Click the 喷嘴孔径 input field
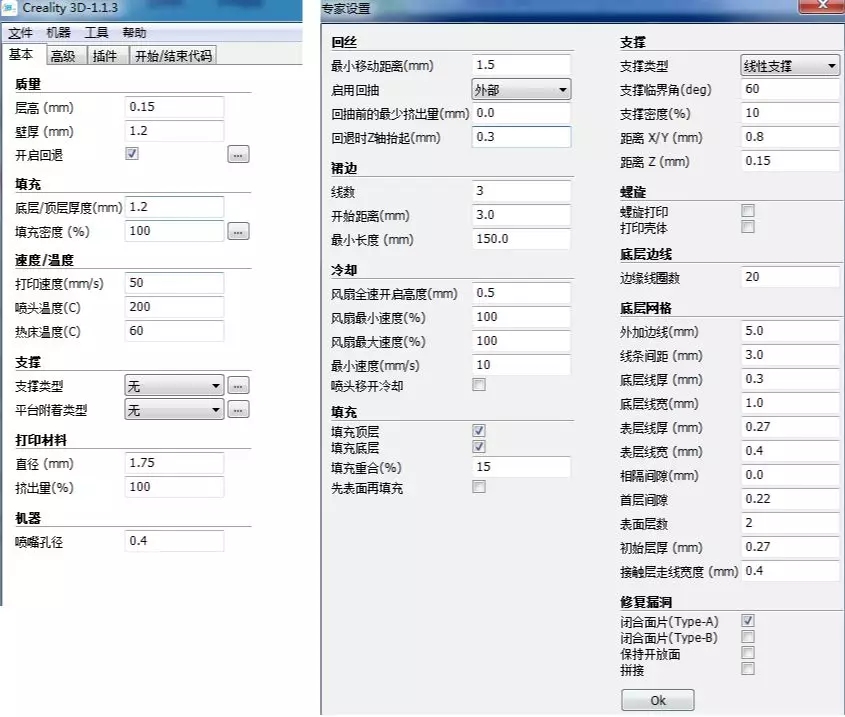 coord(174,541)
